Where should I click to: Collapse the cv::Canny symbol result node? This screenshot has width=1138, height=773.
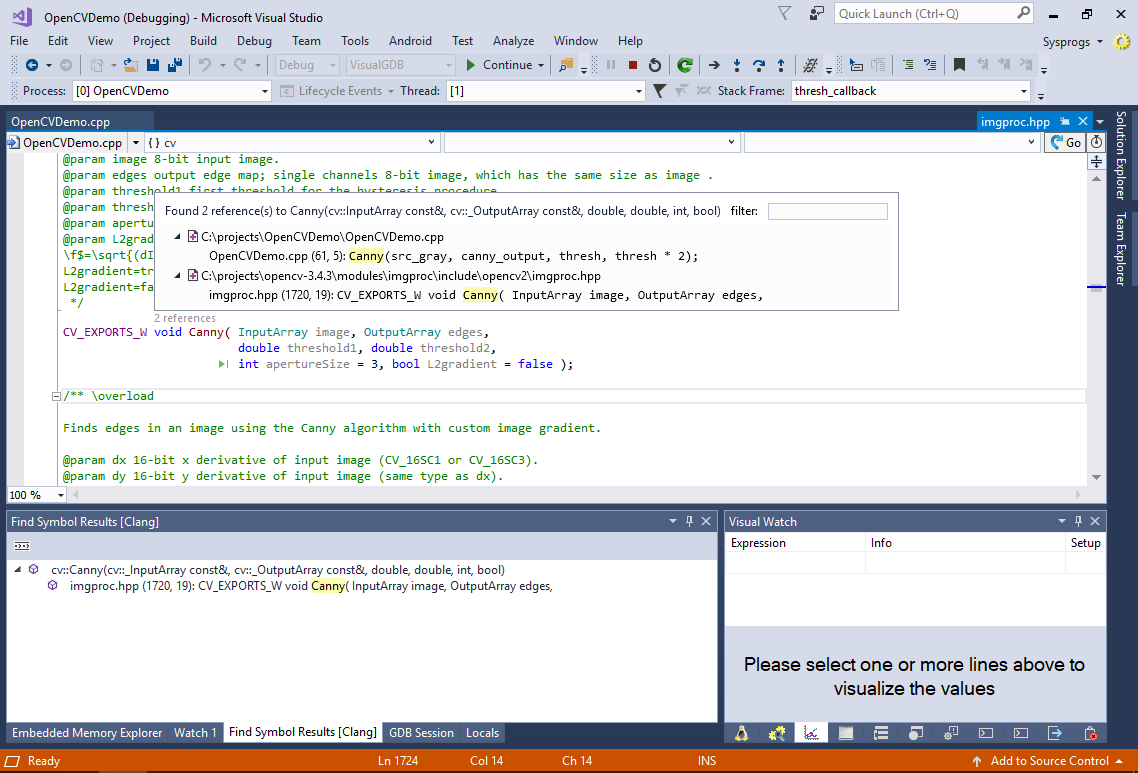tap(17, 570)
